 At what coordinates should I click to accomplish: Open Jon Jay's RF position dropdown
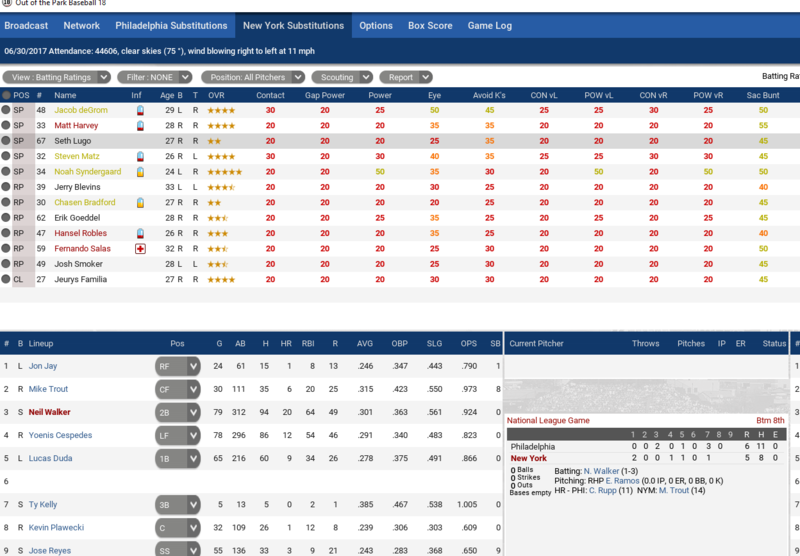178,366
